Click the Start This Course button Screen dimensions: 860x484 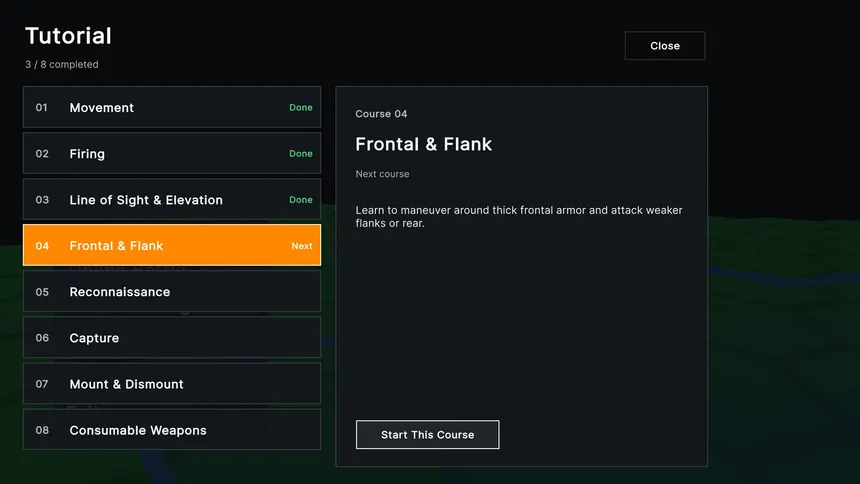tap(427, 435)
